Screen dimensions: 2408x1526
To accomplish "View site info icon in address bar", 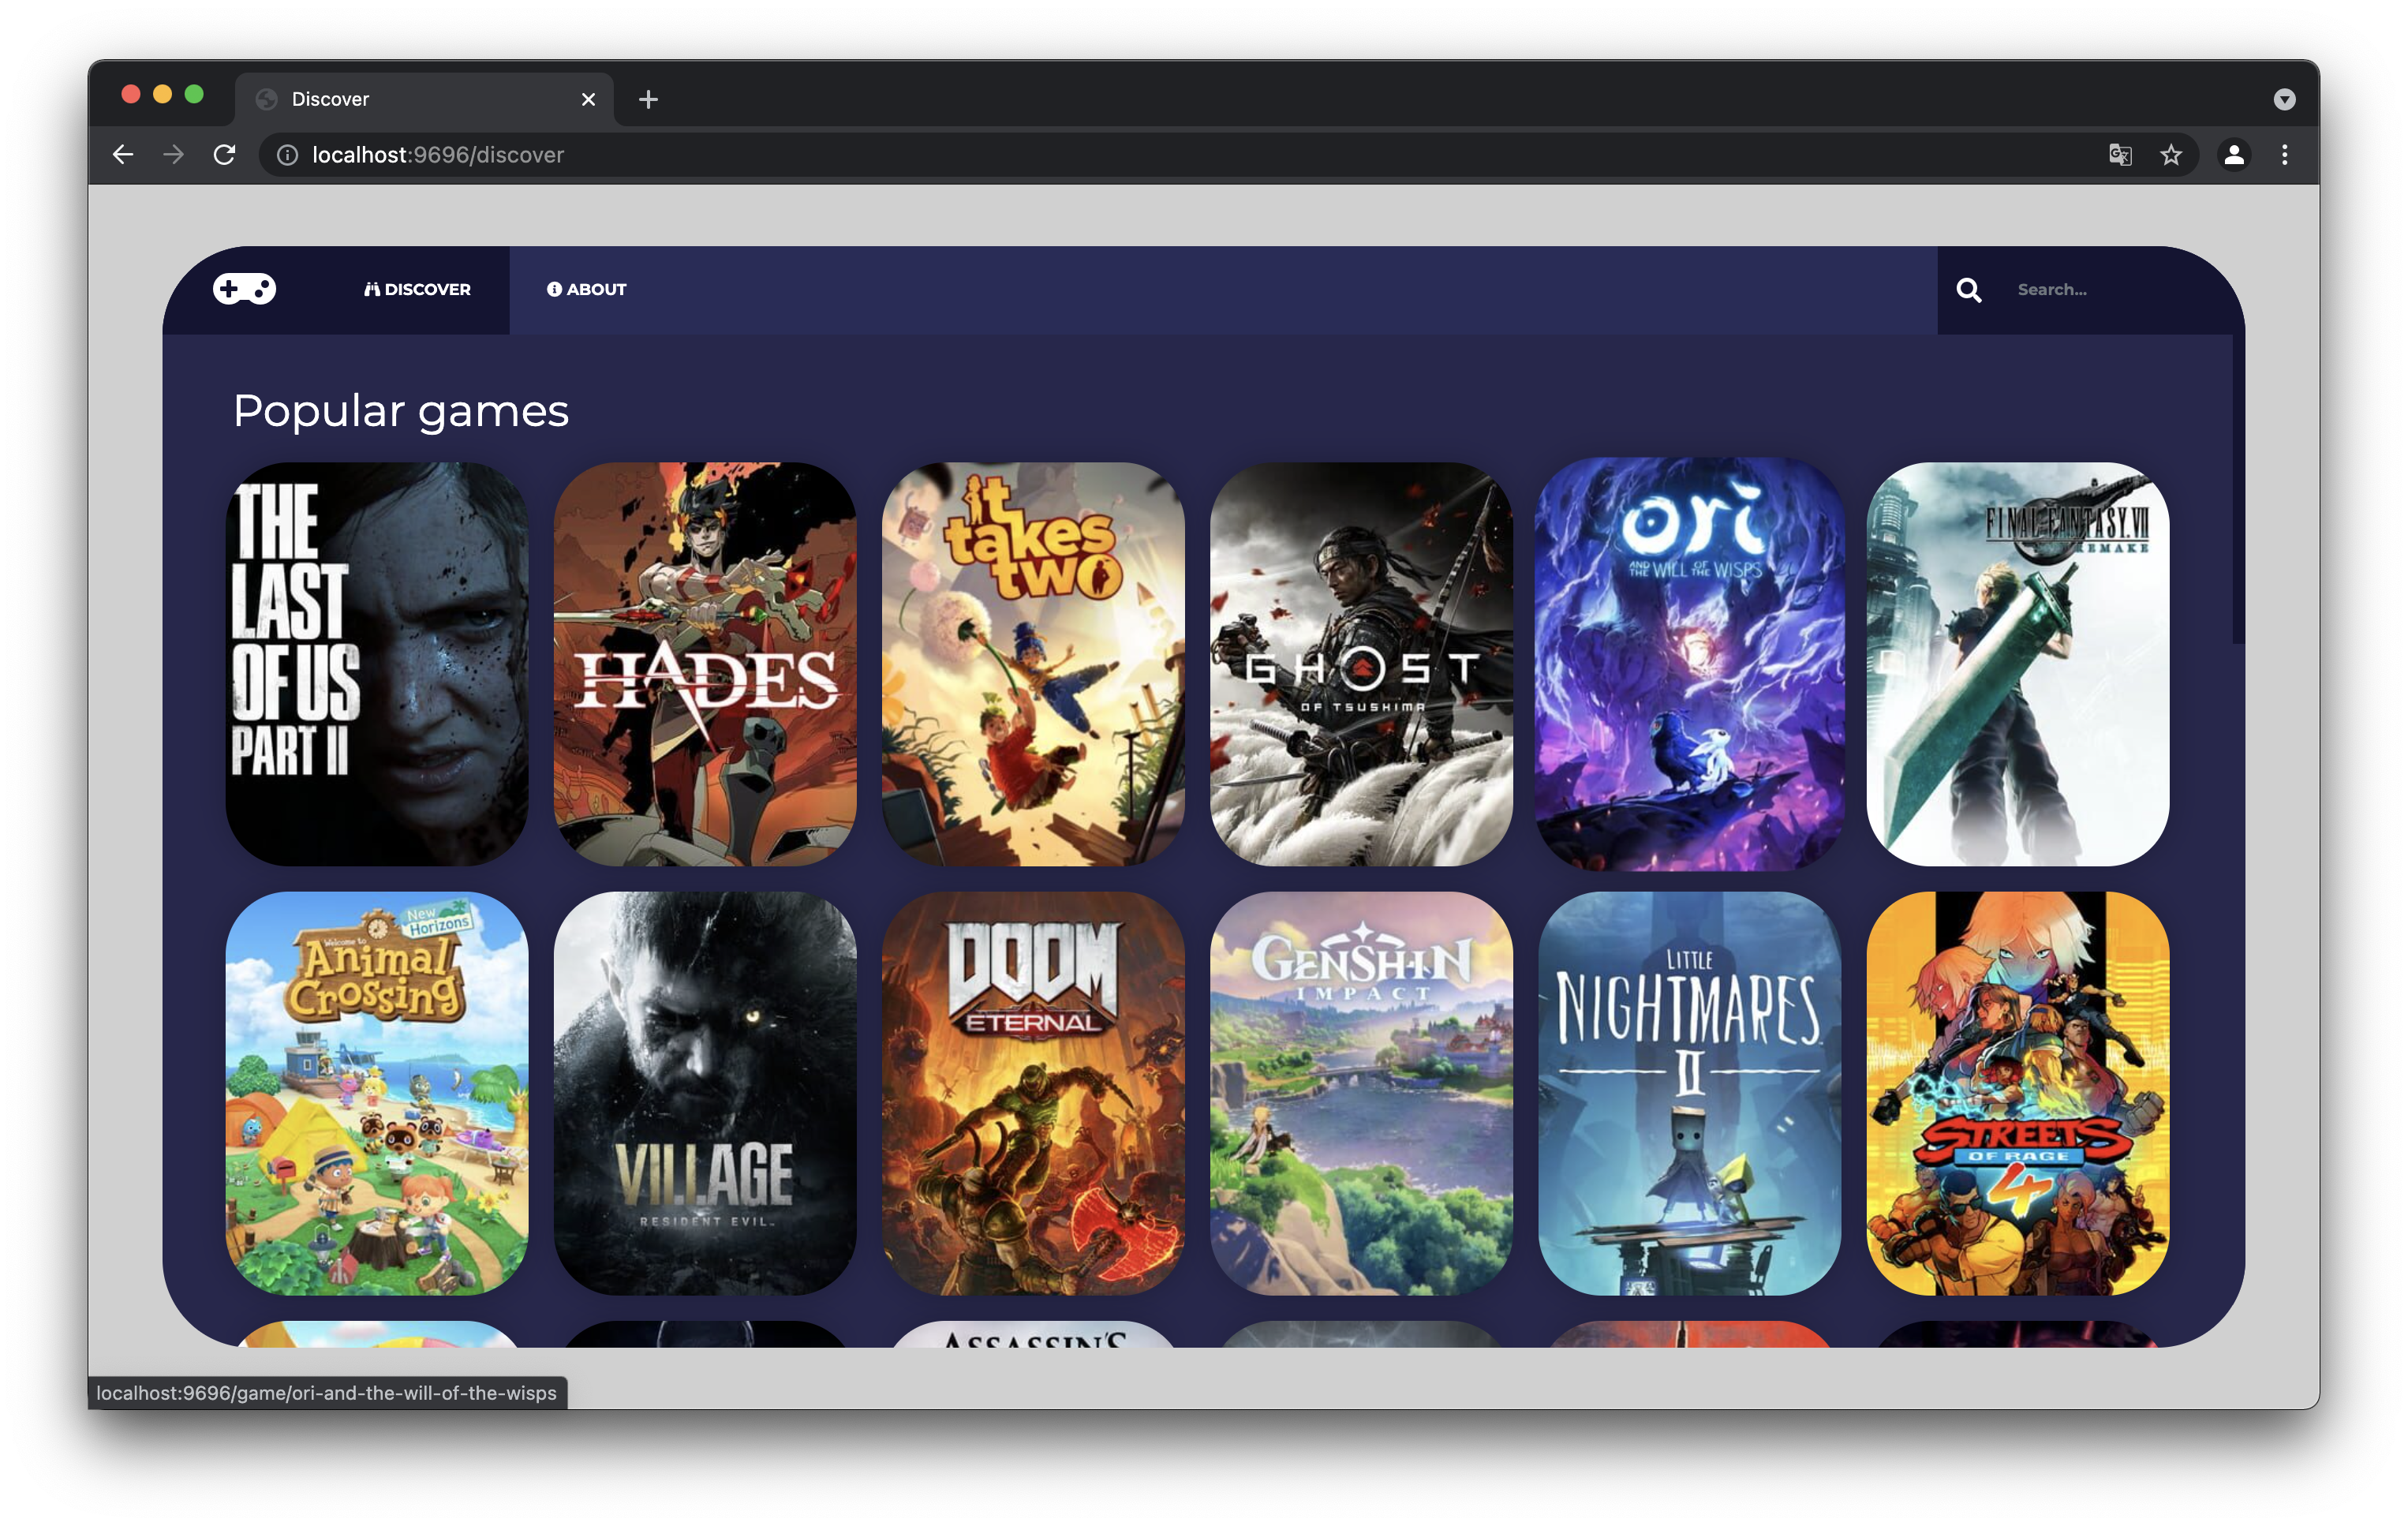I will click(x=287, y=155).
